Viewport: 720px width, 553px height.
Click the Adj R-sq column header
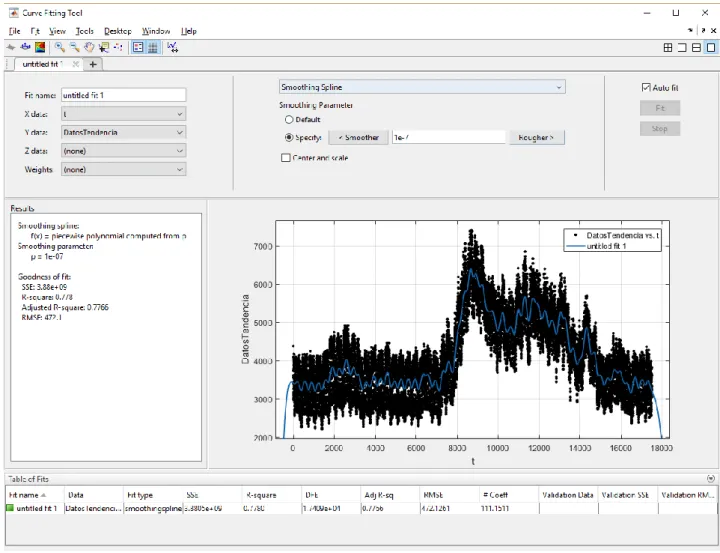(x=390, y=495)
